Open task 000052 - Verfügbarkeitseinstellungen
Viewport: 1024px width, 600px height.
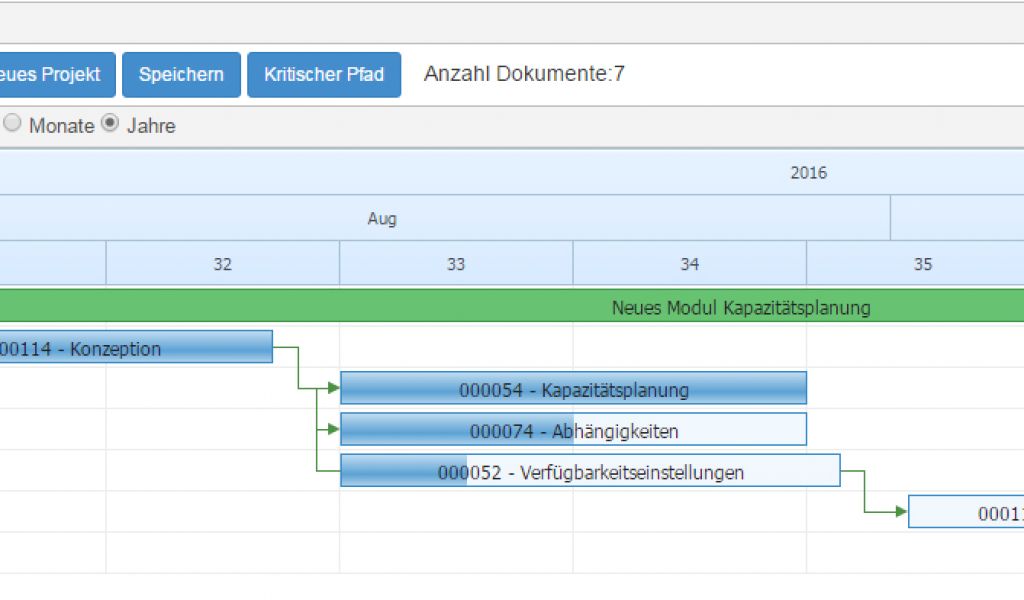tap(590, 472)
